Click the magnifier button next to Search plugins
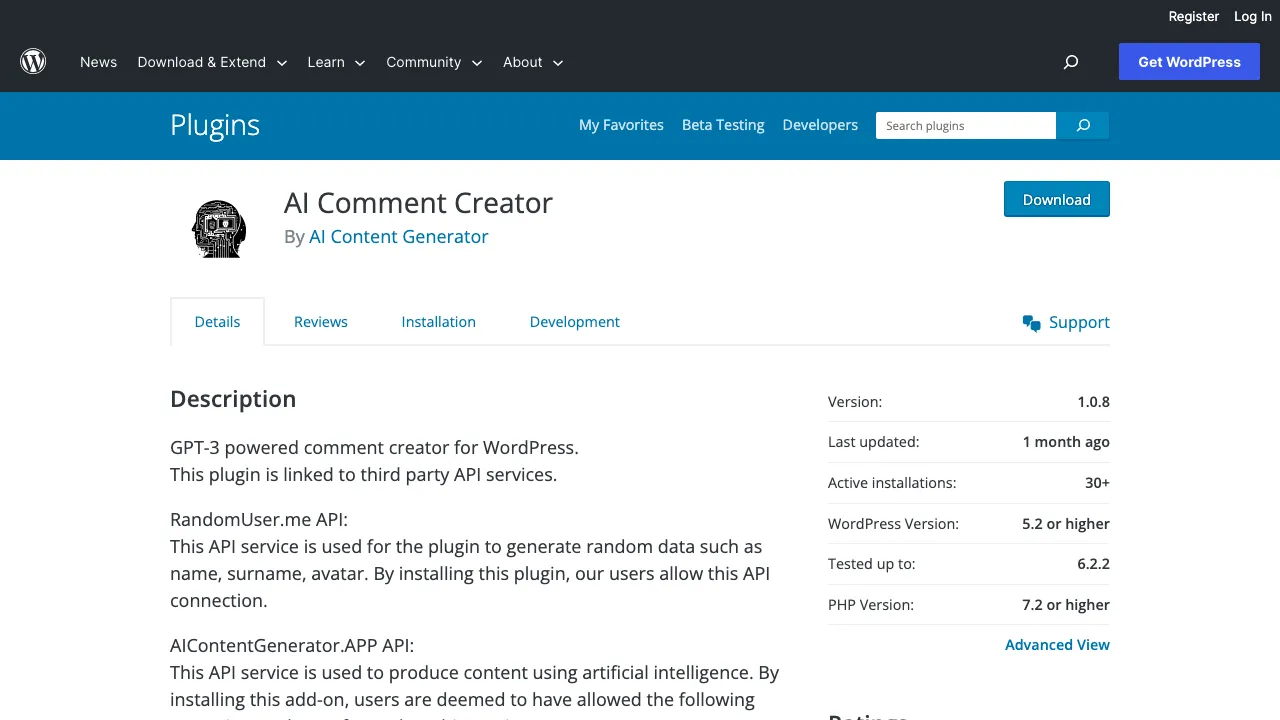1280x720 pixels. (x=1083, y=125)
